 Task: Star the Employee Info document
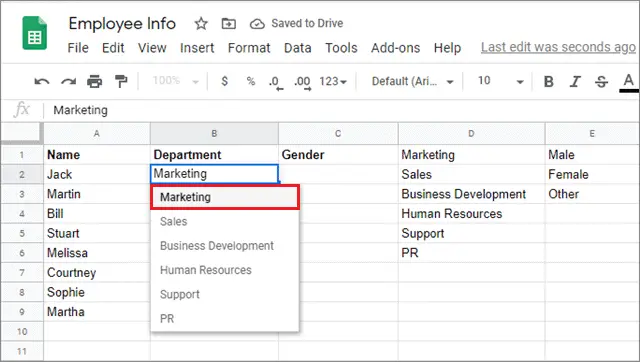[x=200, y=24]
